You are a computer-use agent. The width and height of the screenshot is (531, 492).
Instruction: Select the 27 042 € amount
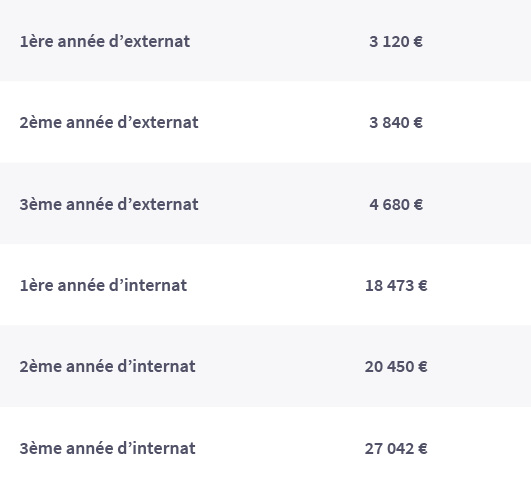pyautogui.click(x=396, y=449)
